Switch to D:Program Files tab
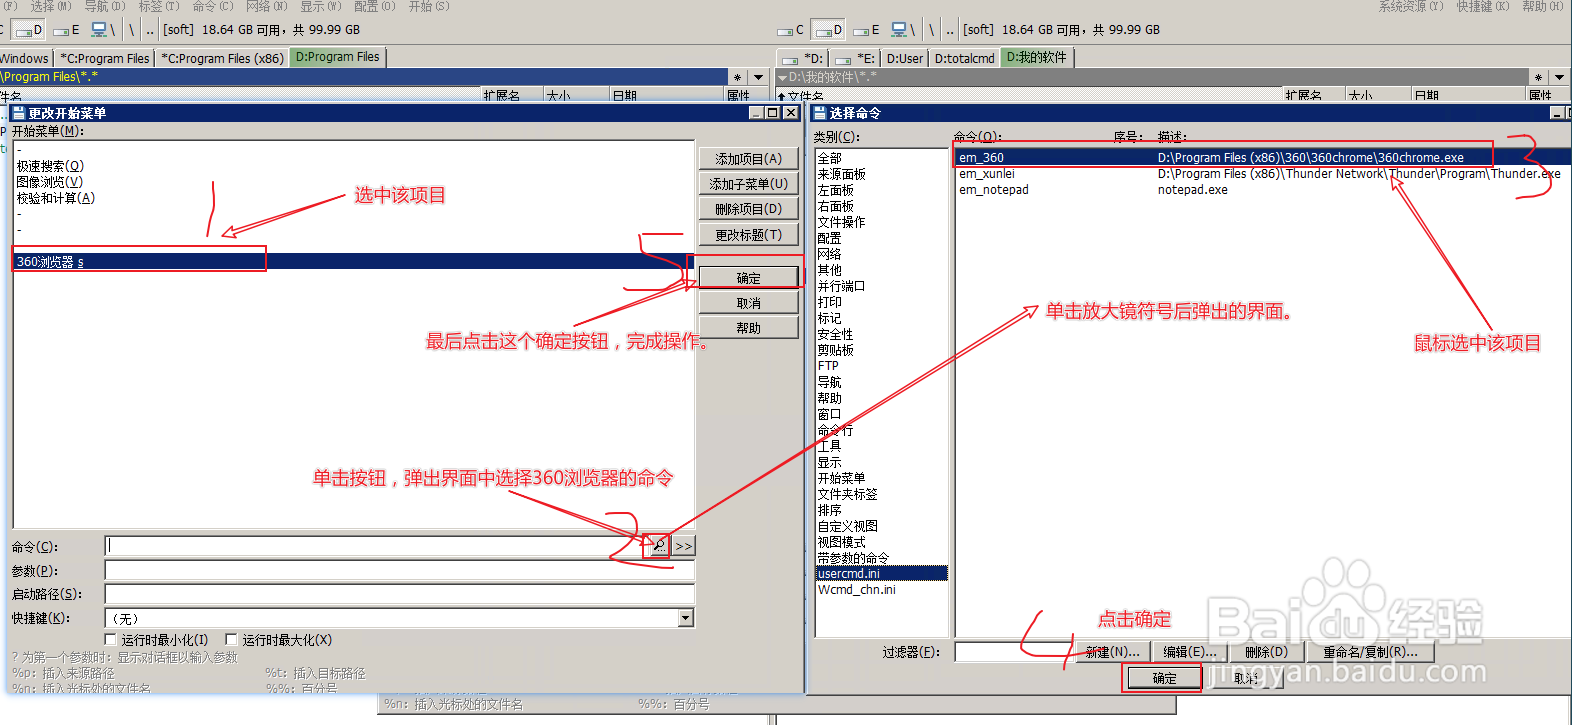1572x725 pixels. click(x=337, y=57)
